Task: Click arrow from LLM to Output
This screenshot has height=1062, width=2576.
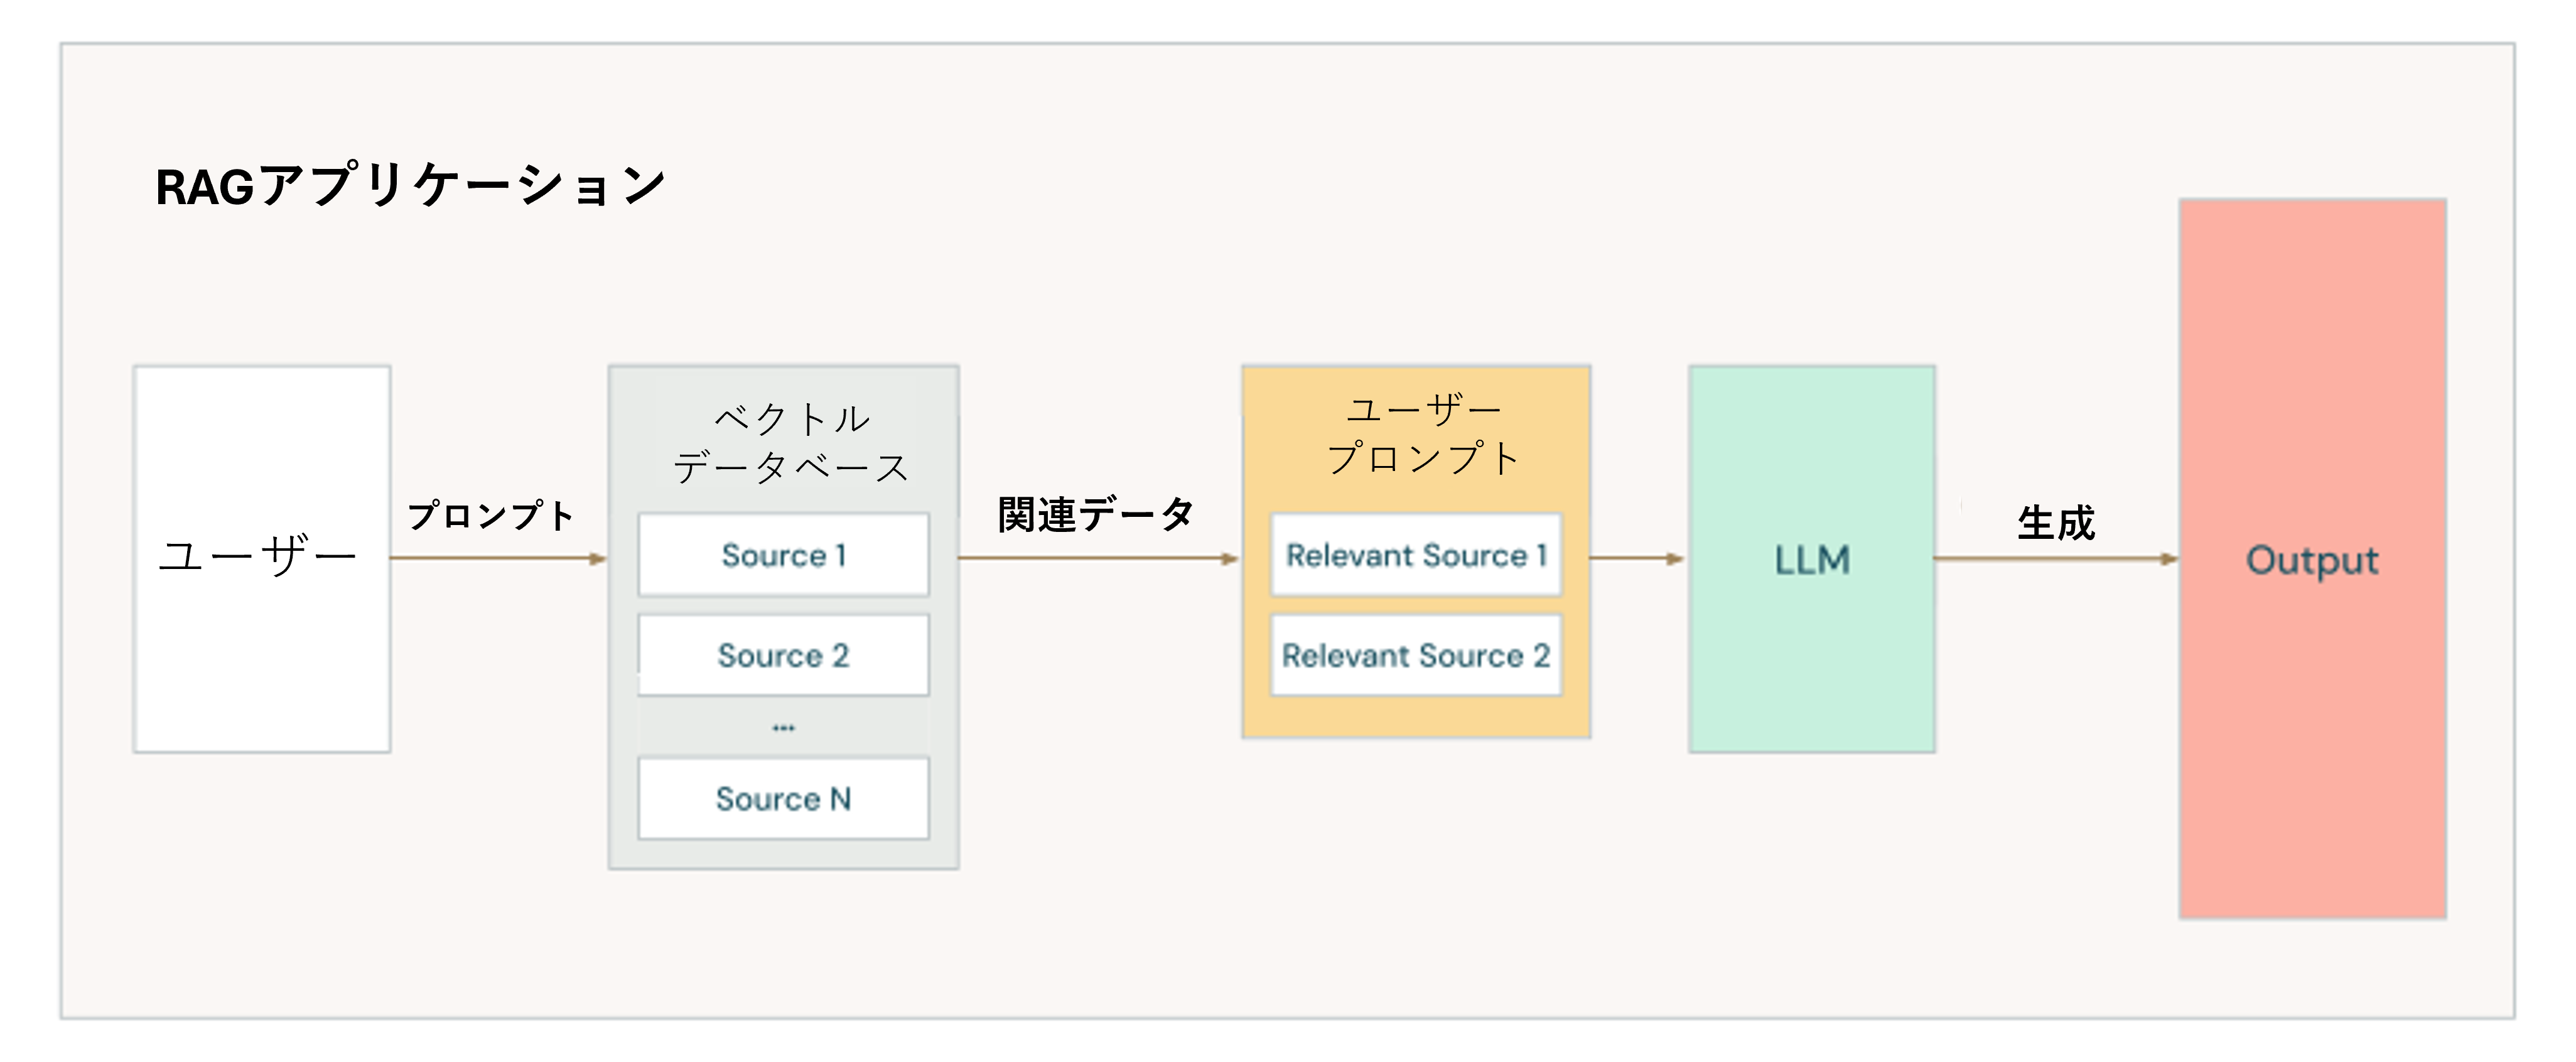Action: click(2055, 558)
